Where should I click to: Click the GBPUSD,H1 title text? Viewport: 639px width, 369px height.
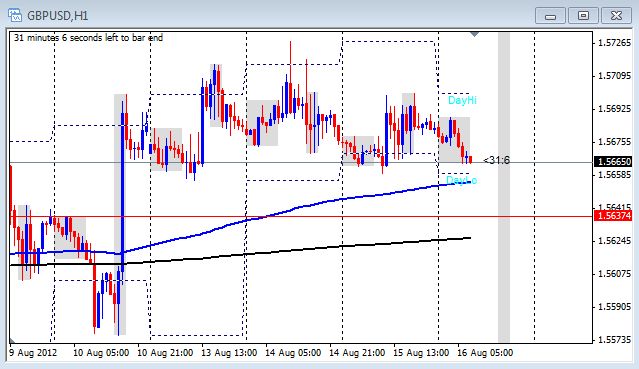pyautogui.click(x=57, y=16)
